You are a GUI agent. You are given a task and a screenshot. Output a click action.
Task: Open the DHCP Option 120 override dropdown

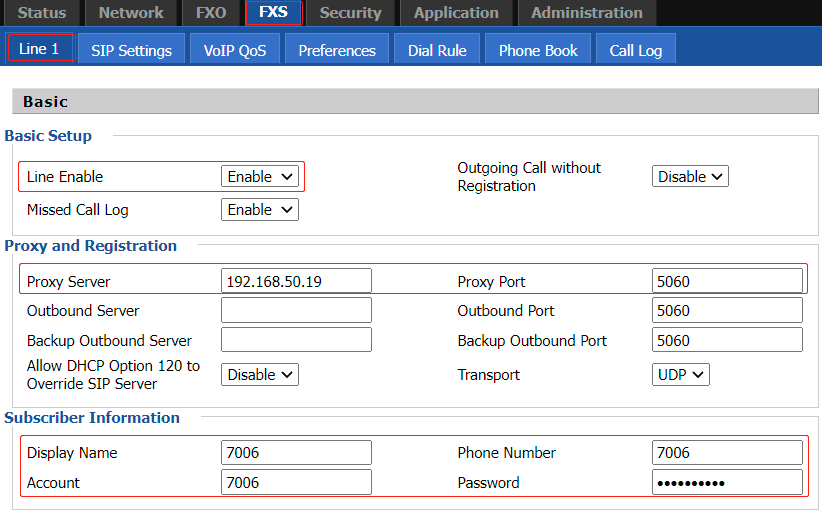260,375
